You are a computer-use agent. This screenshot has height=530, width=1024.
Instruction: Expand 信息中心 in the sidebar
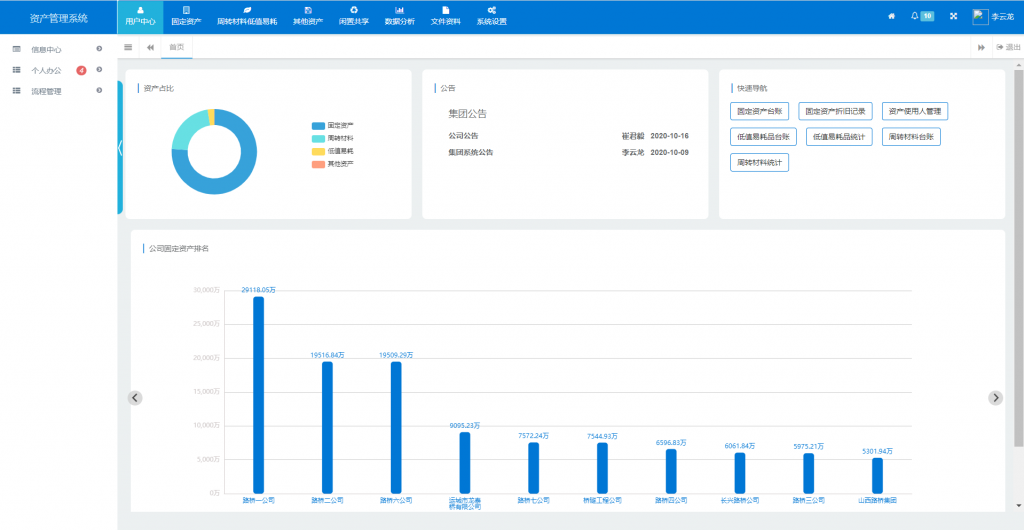(47, 49)
